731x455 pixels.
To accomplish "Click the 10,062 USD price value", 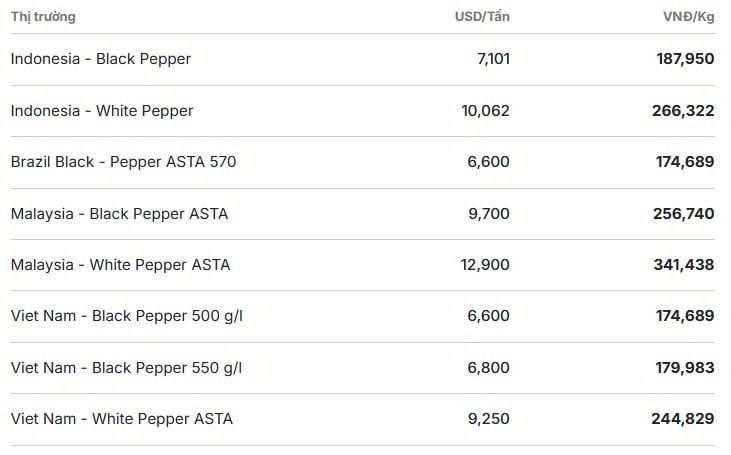I will [x=485, y=110].
